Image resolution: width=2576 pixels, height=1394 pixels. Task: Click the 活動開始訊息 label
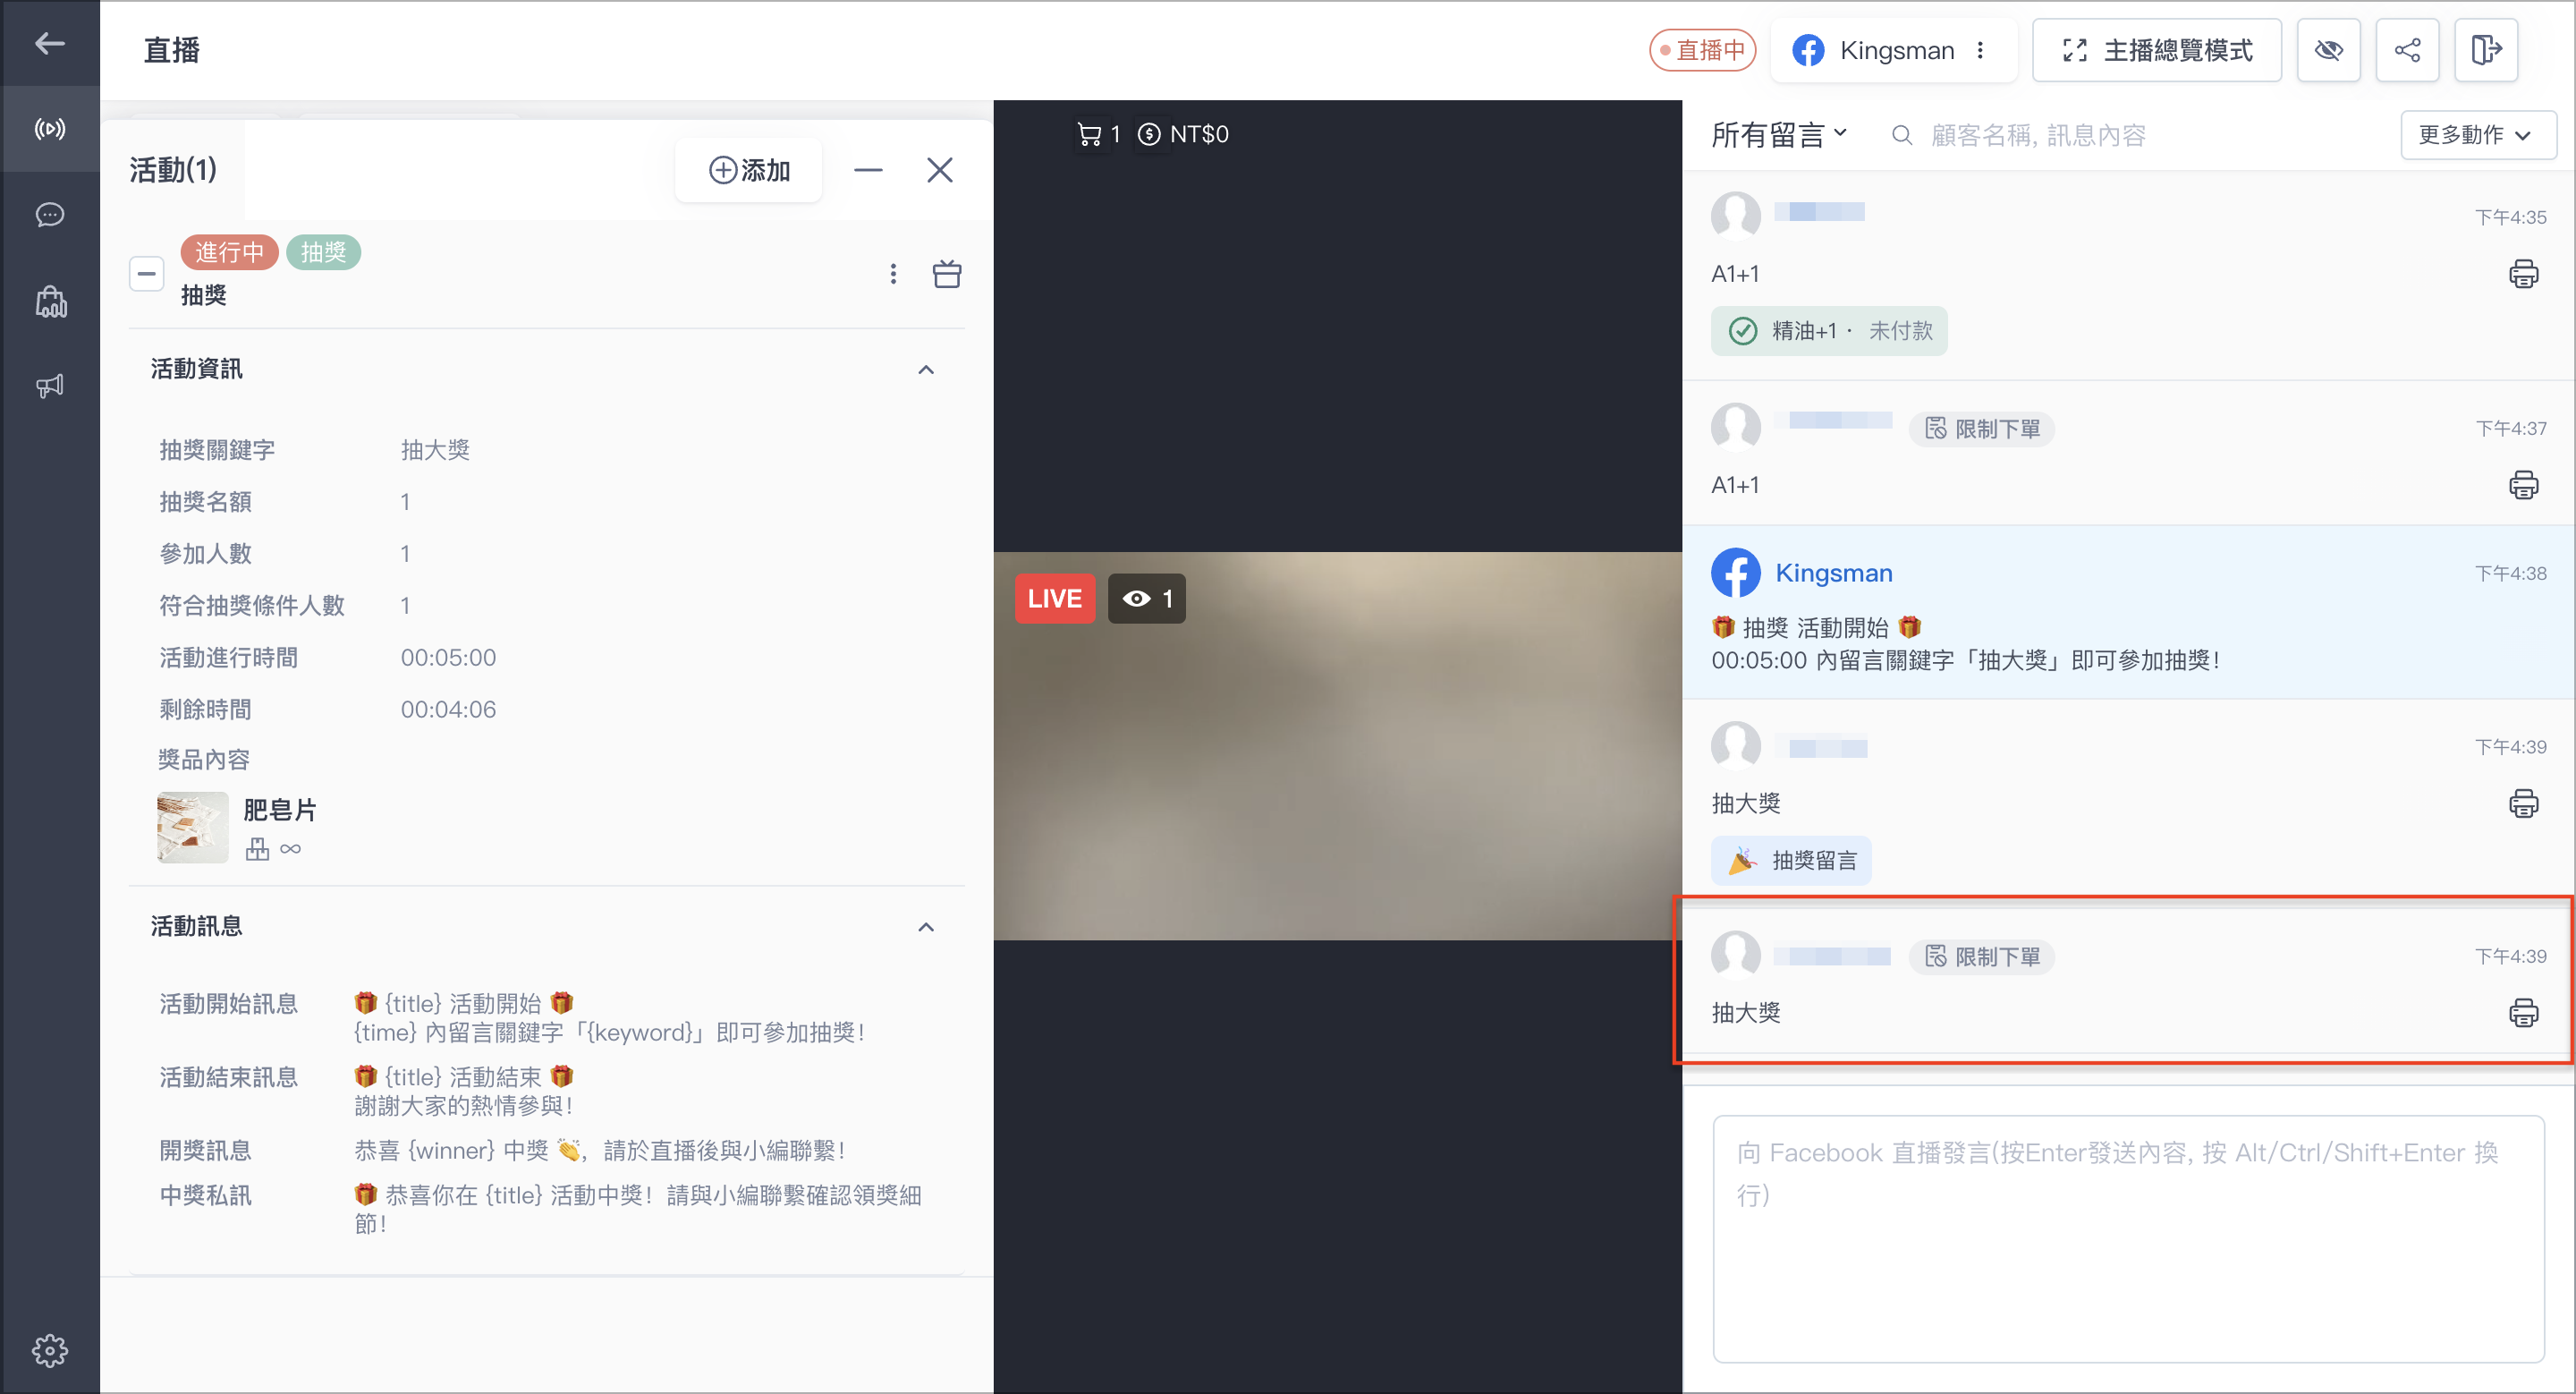click(228, 1003)
